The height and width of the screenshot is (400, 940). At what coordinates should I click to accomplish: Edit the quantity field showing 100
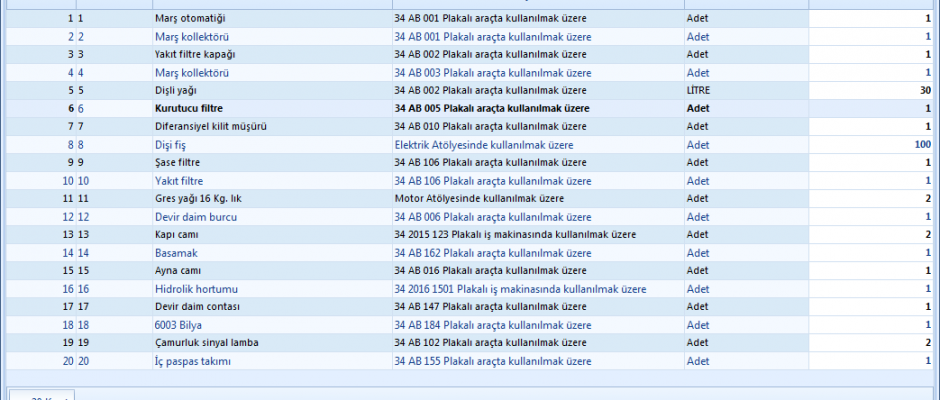click(x=870, y=145)
